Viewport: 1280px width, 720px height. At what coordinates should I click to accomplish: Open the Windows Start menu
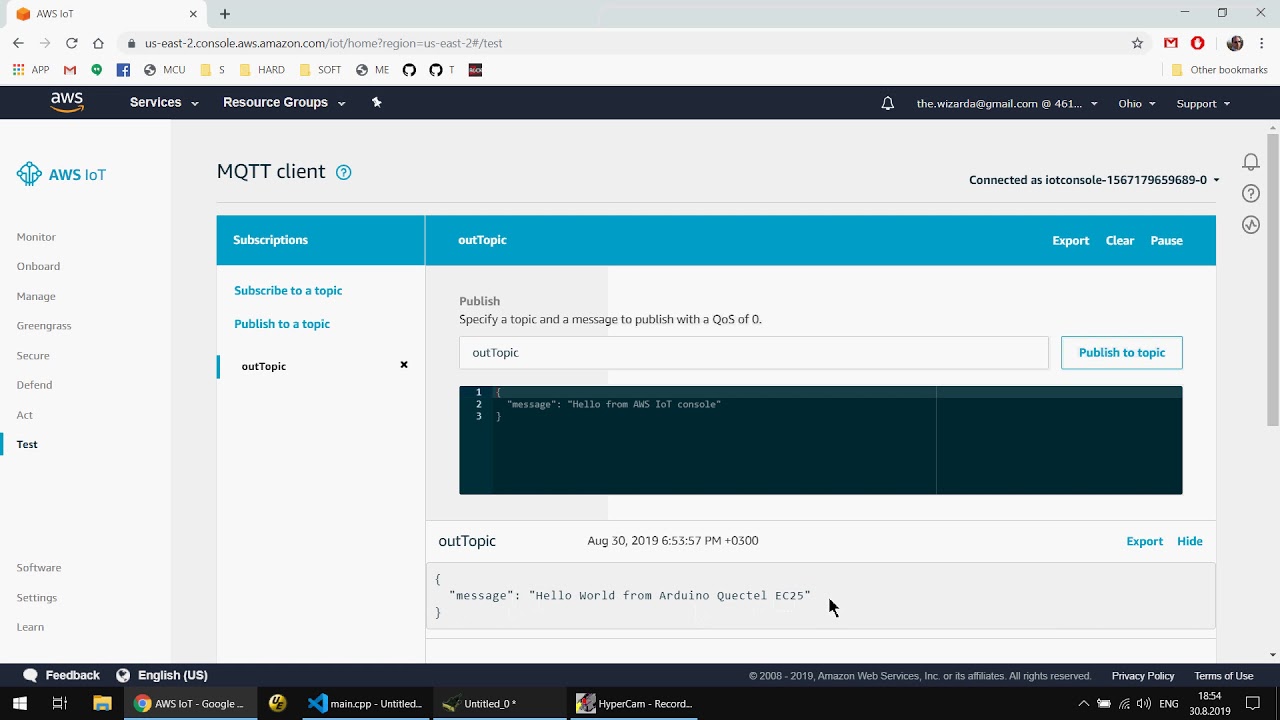(x=19, y=703)
